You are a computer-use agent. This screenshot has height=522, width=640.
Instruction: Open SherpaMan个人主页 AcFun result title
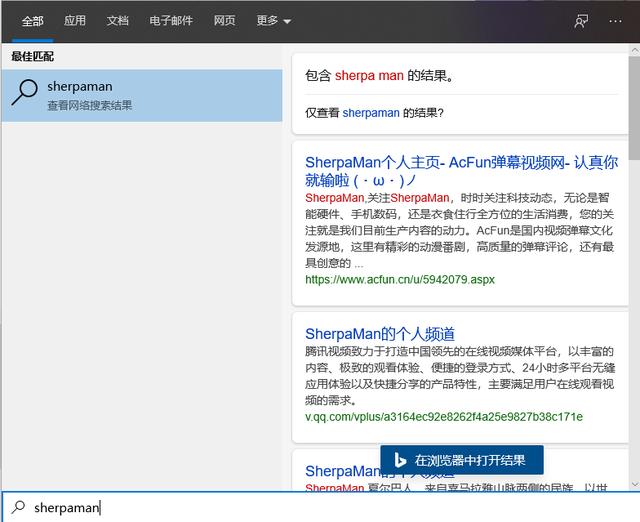[x=461, y=171]
